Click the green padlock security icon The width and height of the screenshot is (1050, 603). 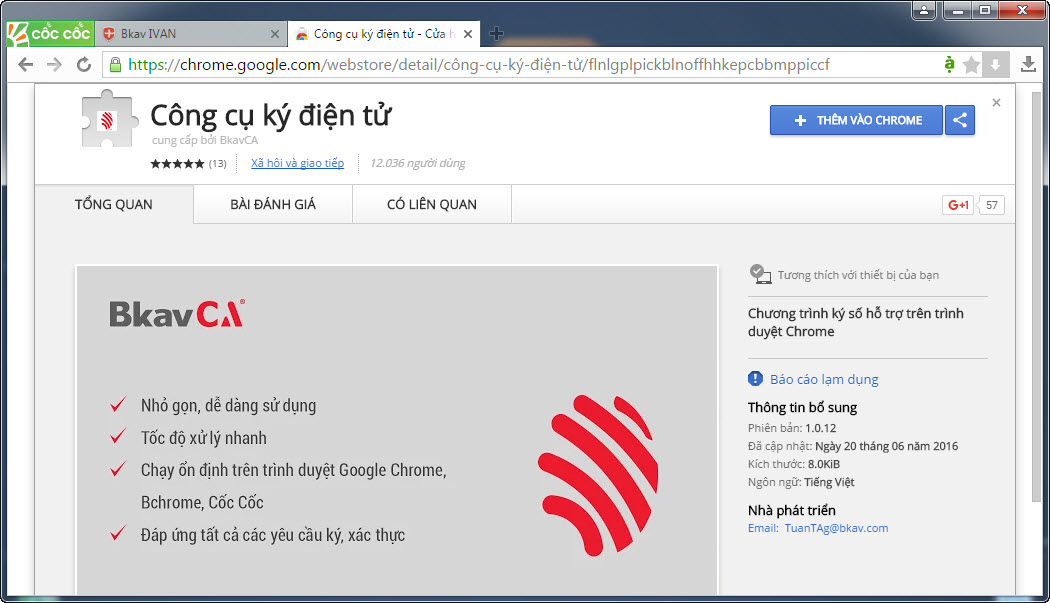click(115, 64)
